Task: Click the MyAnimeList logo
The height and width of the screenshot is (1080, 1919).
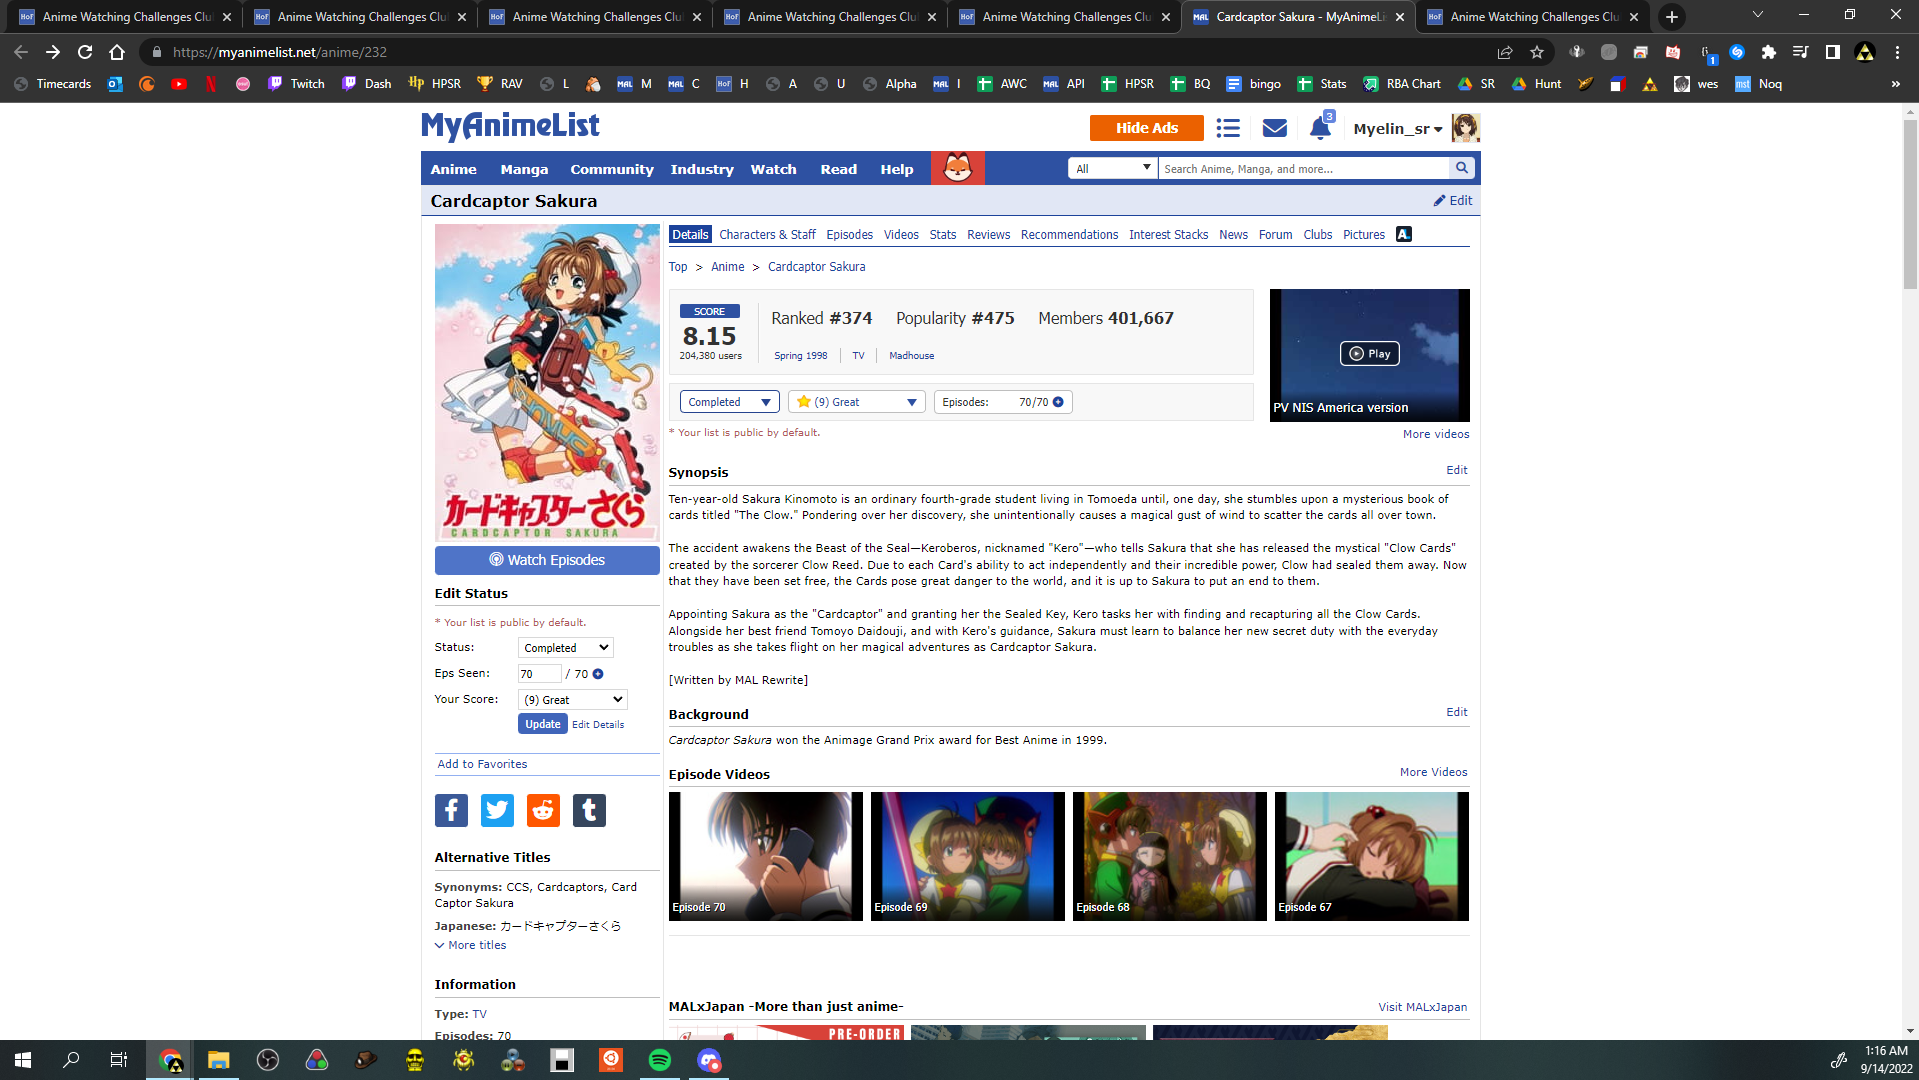Action: (x=510, y=126)
